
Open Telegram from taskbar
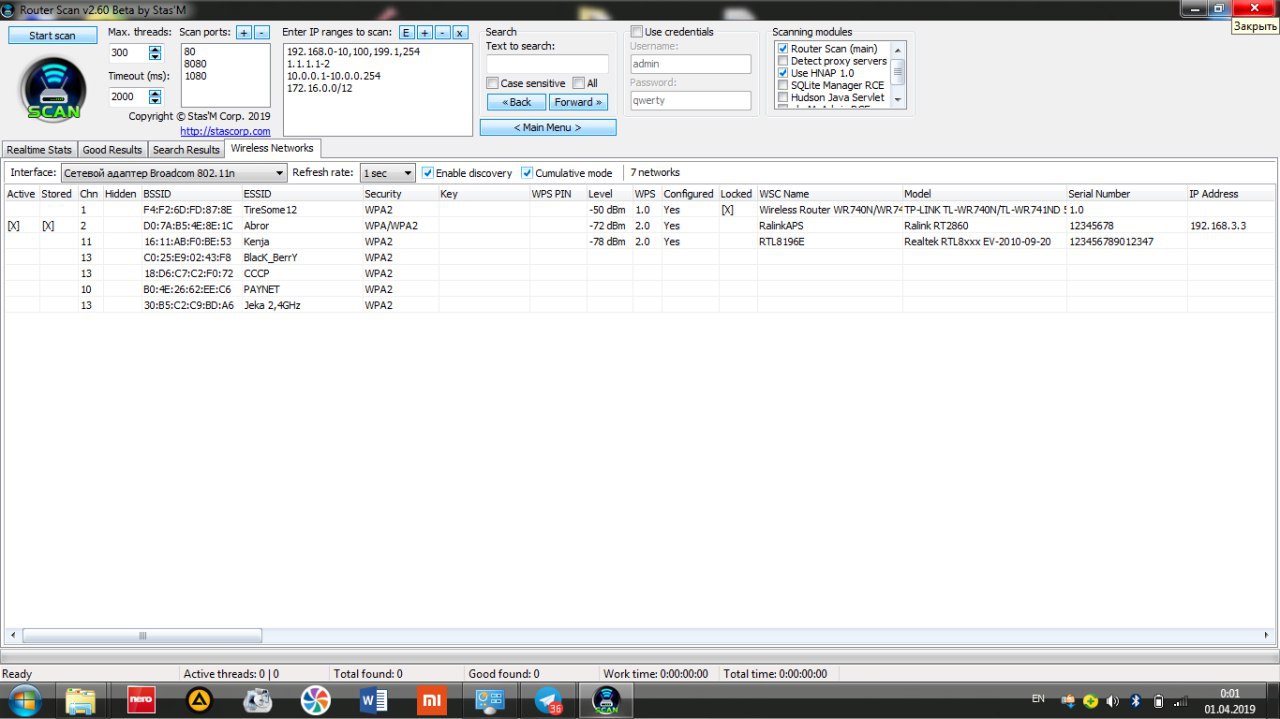click(x=548, y=700)
